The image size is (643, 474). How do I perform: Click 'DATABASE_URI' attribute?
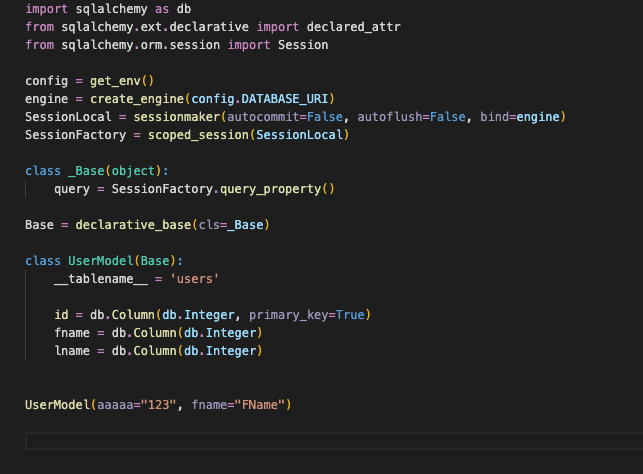click(285, 99)
